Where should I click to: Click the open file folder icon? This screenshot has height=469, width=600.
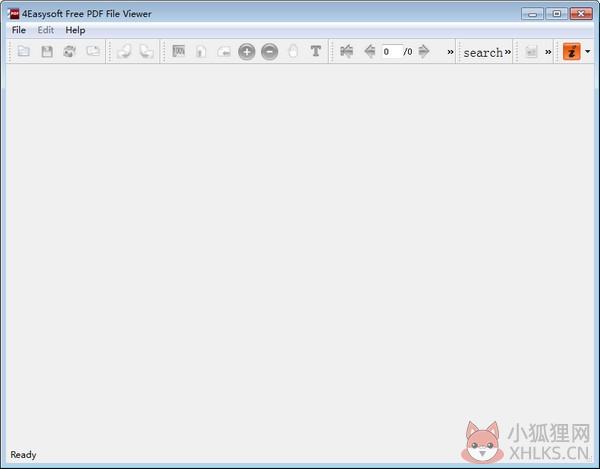point(24,51)
